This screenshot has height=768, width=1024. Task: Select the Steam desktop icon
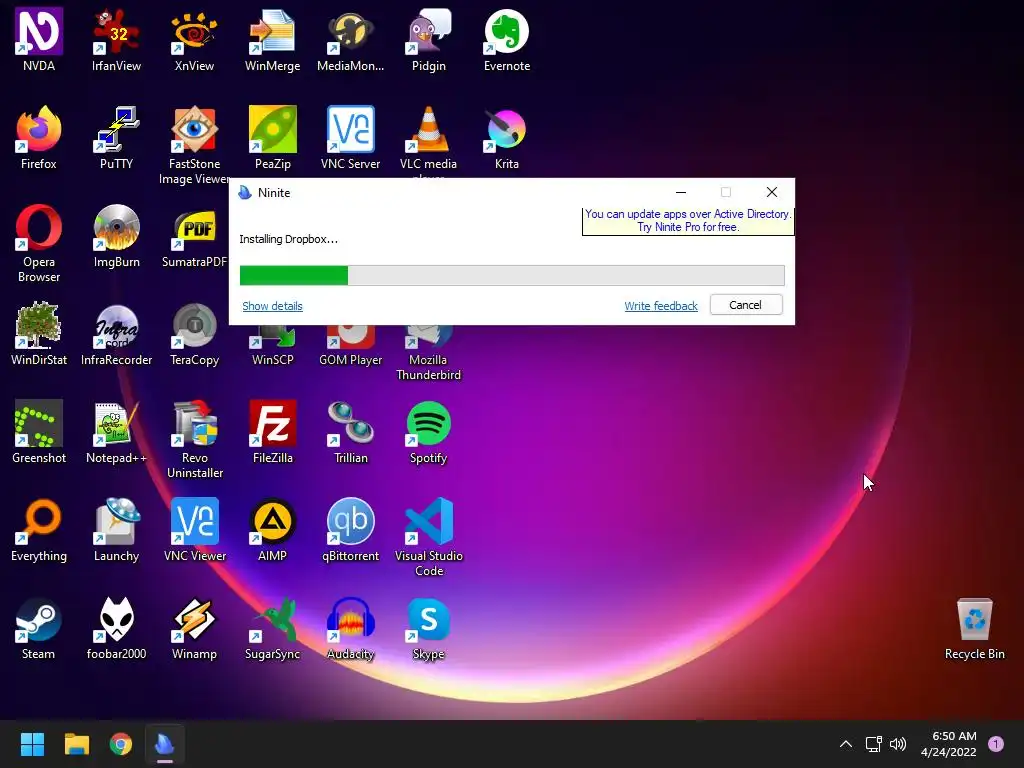(x=39, y=628)
